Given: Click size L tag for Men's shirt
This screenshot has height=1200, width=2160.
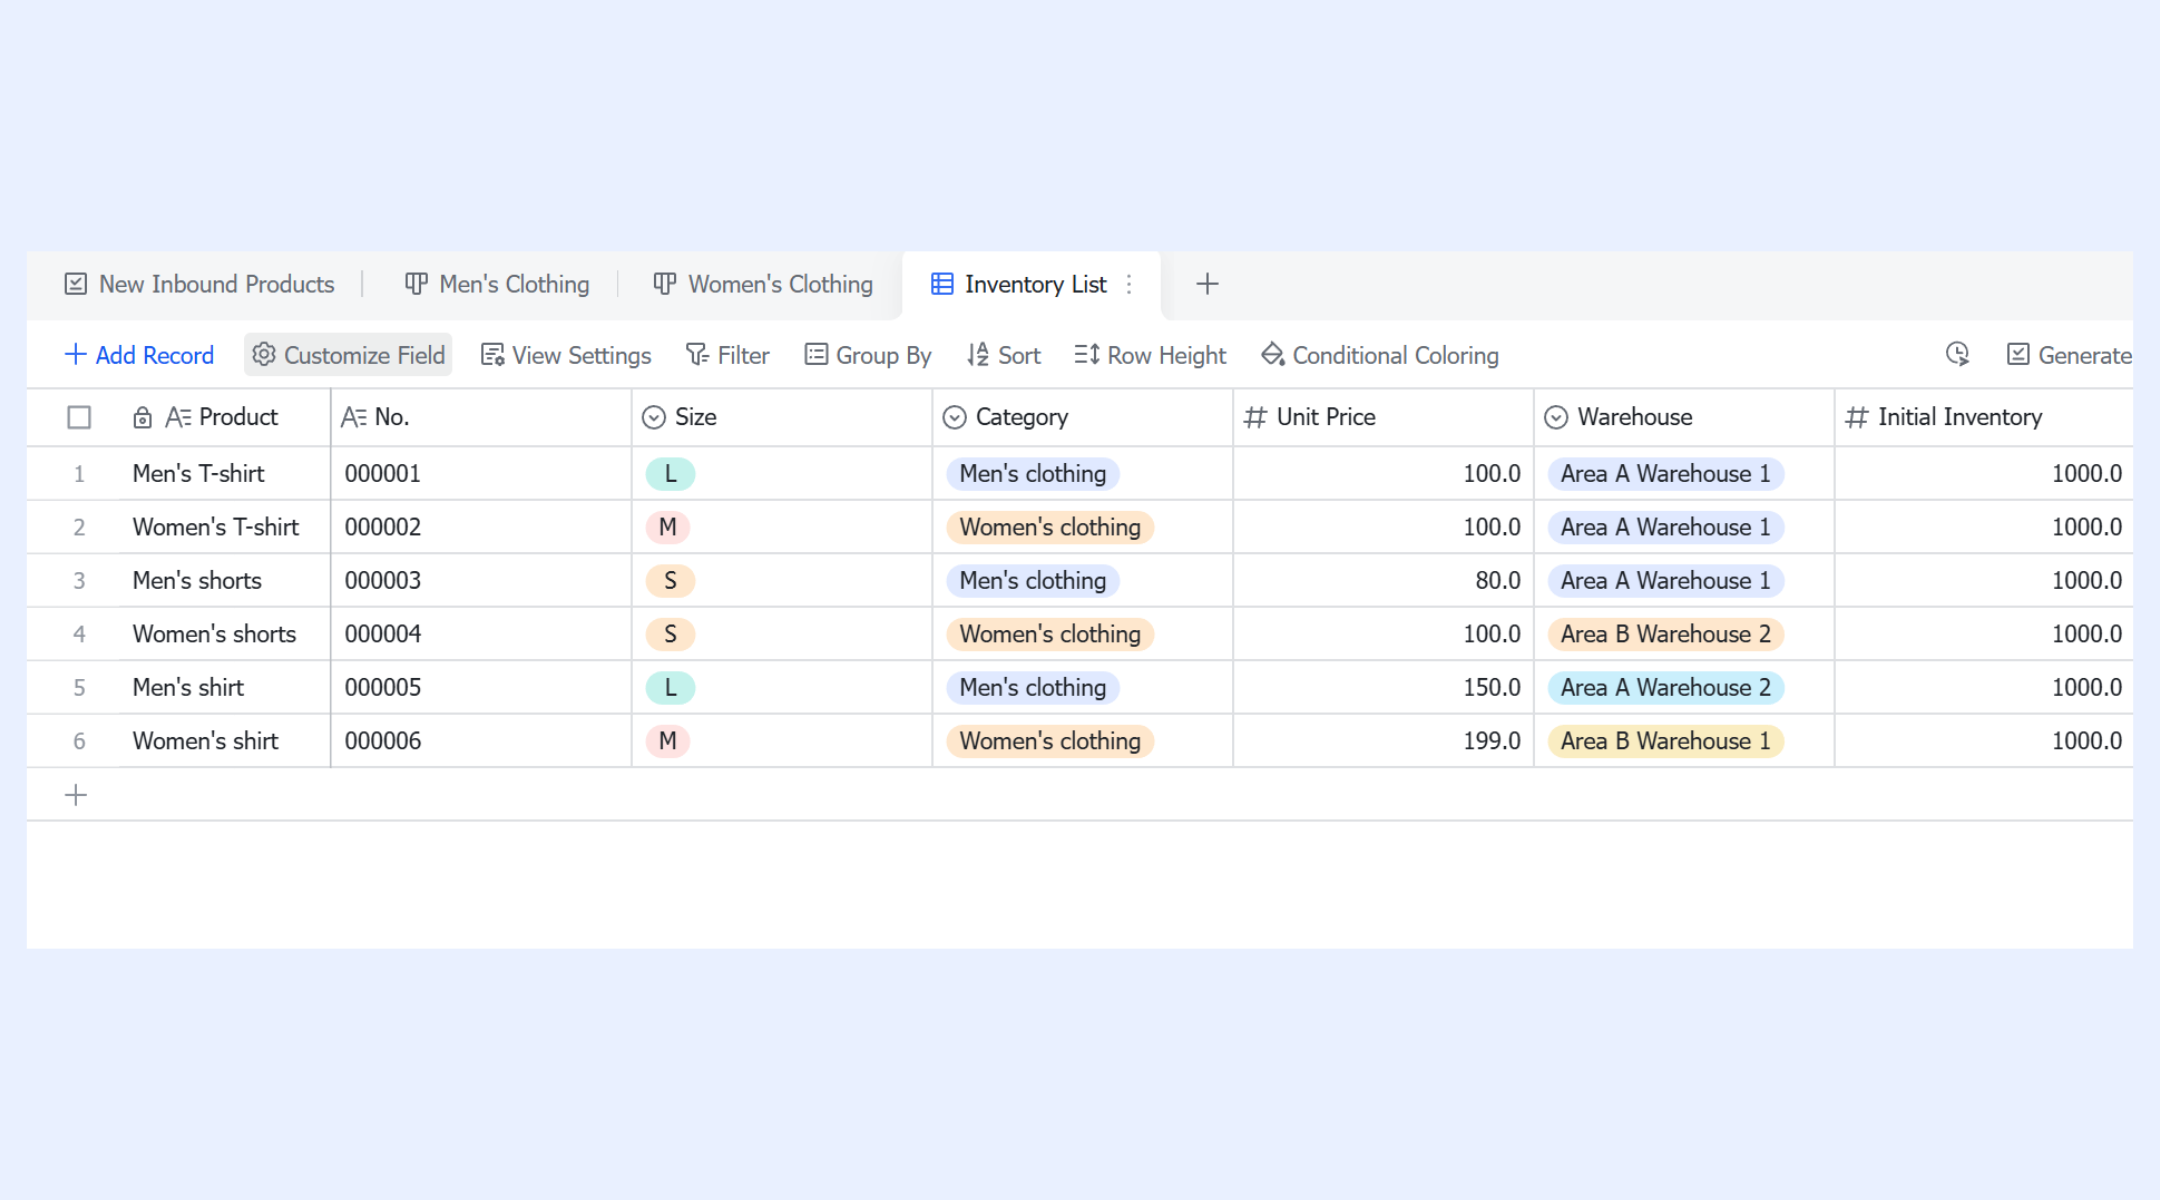Looking at the screenshot, I should 670,688.
